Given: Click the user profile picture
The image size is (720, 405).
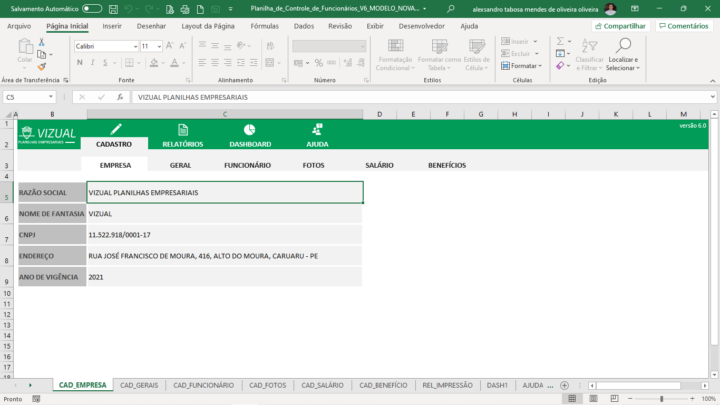Looking at the screenshot, I should click(x=610, y=8).
